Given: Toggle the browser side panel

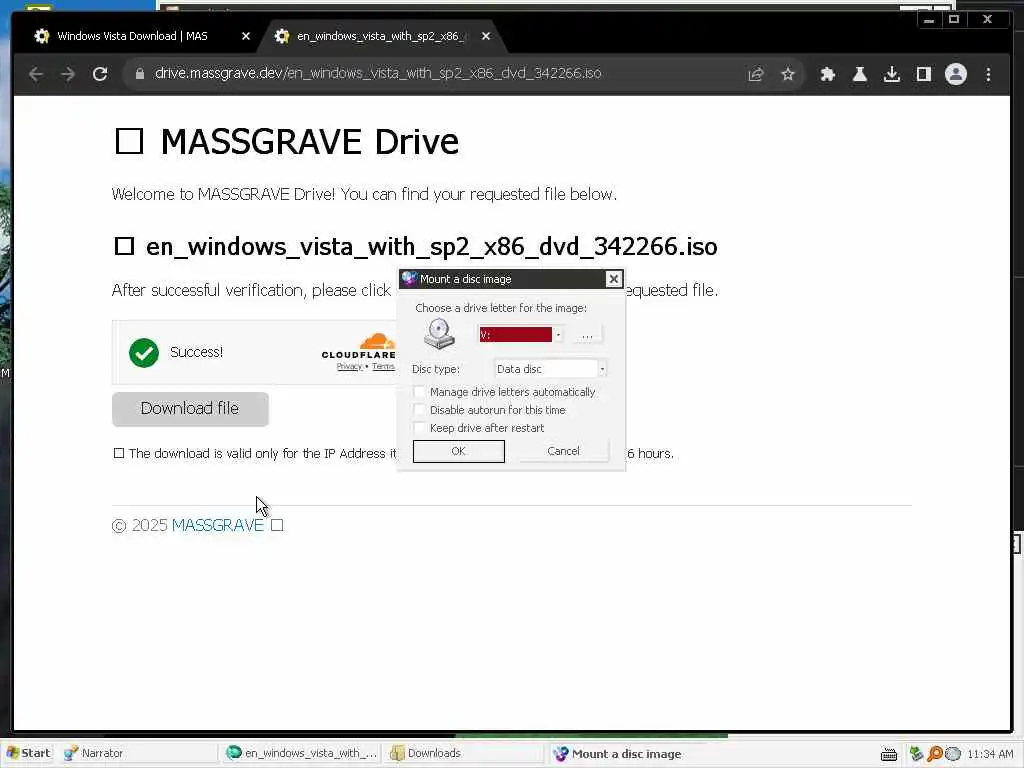Looking at the screenshot, I should (923, 74).
